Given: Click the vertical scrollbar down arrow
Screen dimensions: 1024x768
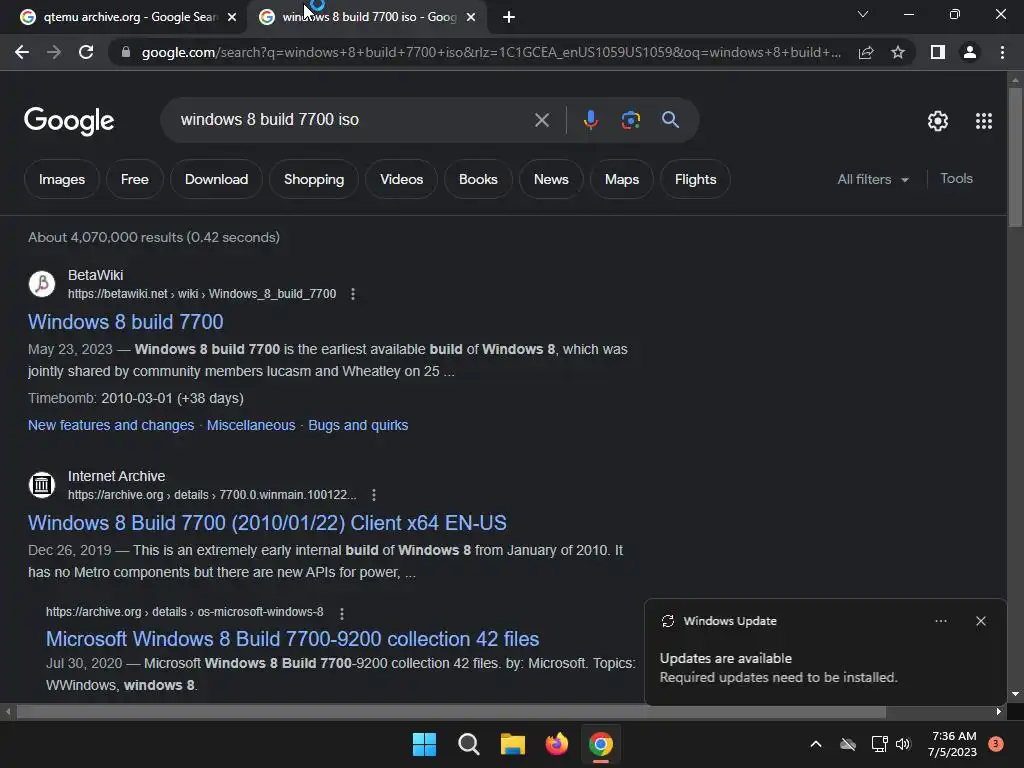Looking at the screenshot, I should (x=1015, y=694).
